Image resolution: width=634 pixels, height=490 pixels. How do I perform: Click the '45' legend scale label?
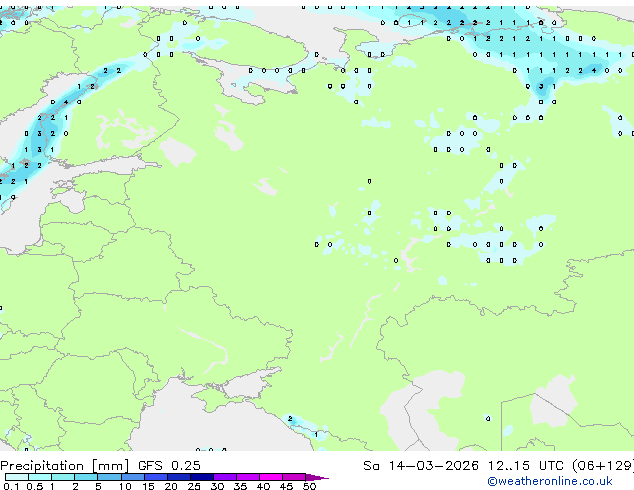coord(286,486)
